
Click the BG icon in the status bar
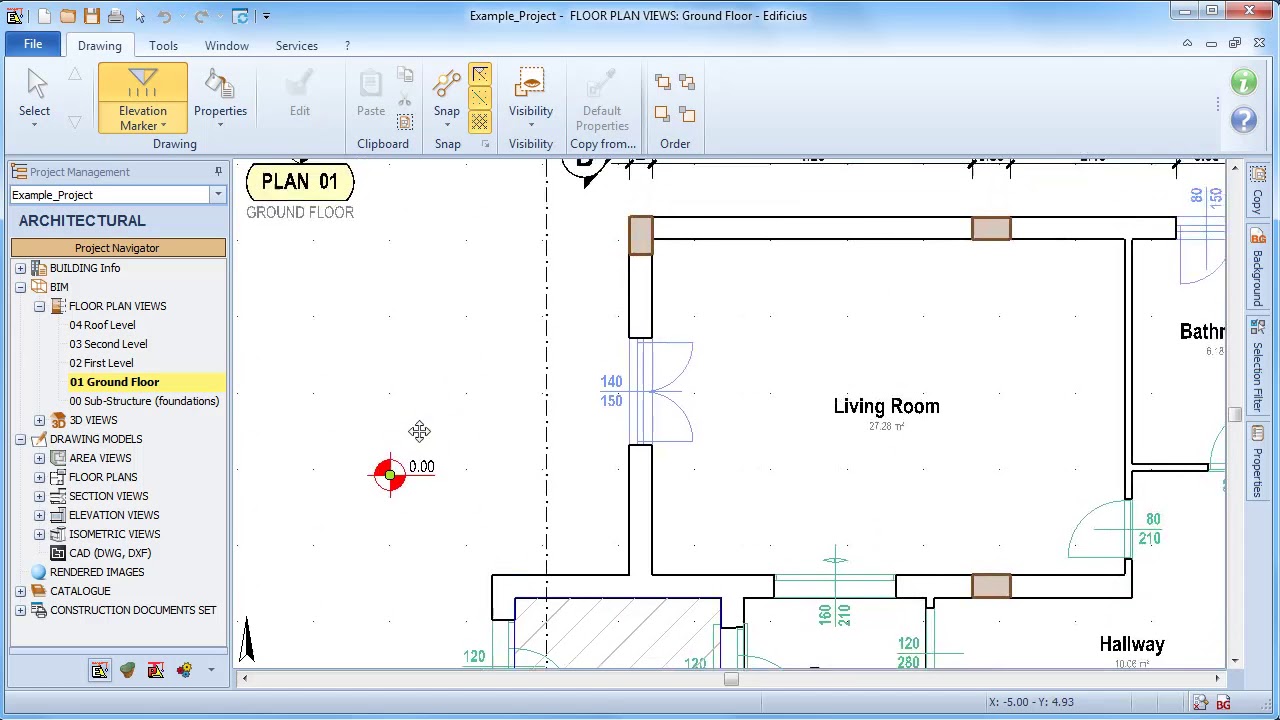coord(1223,703)
